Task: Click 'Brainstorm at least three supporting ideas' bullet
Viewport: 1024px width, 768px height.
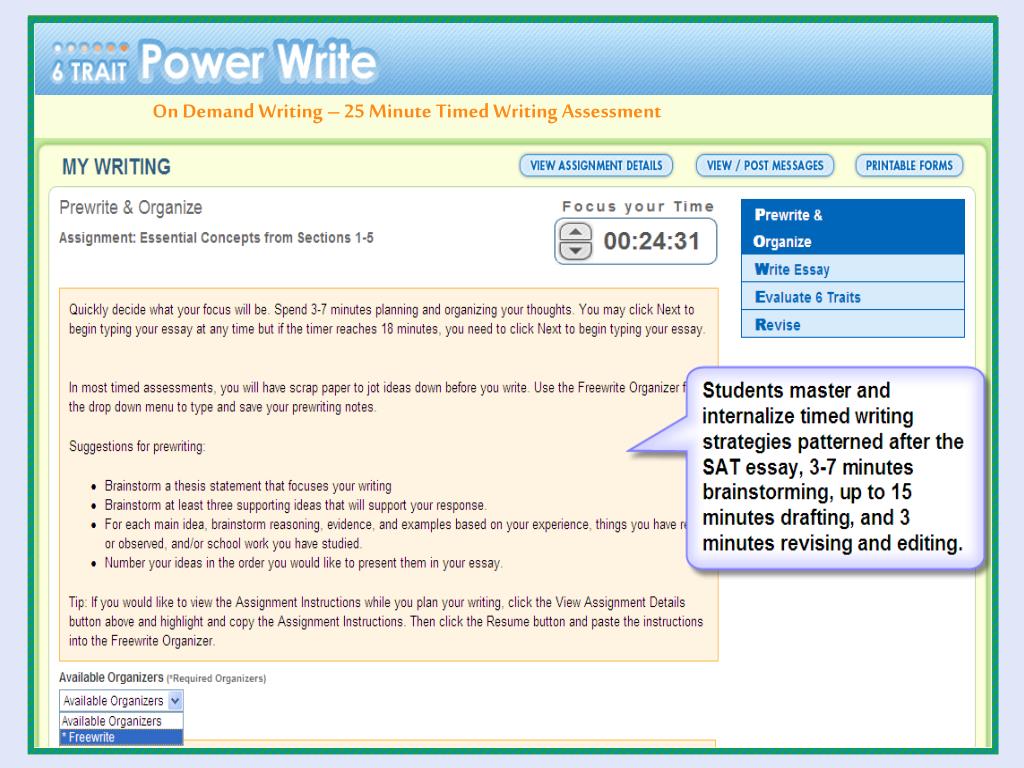Action: tap(295, 505)
